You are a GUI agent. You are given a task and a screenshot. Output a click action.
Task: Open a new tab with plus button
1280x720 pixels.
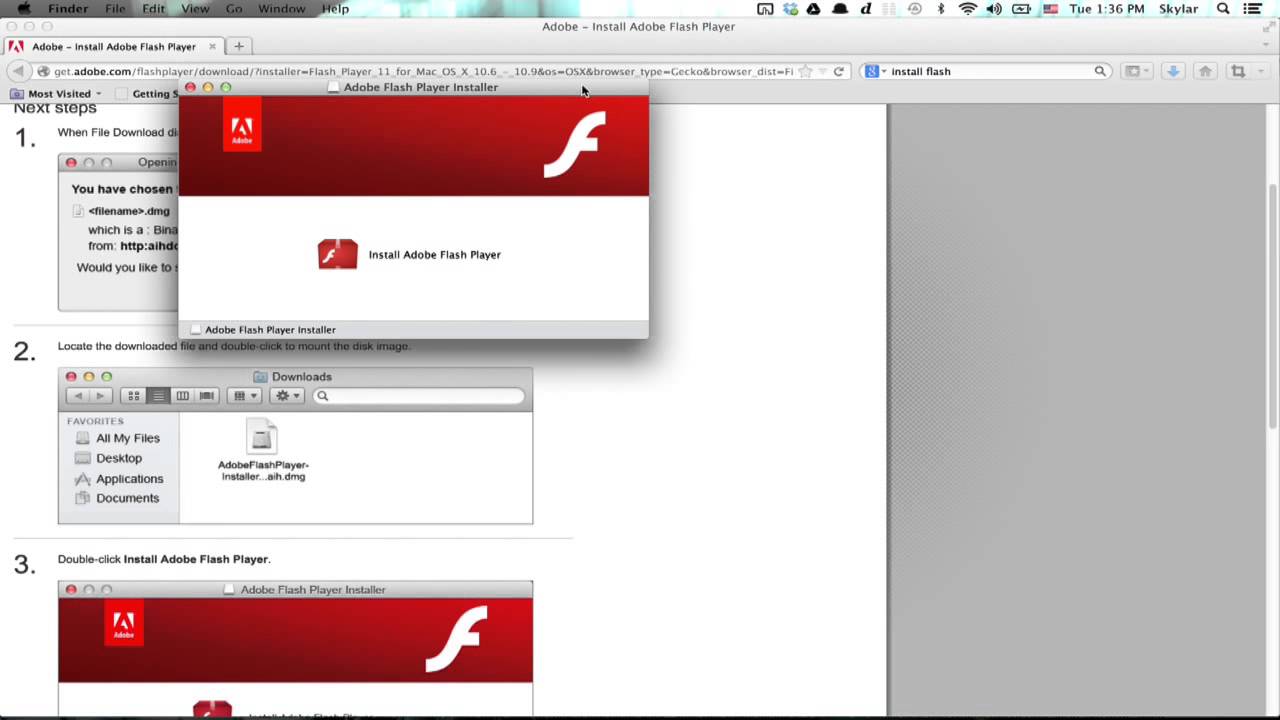coord(239,46)
